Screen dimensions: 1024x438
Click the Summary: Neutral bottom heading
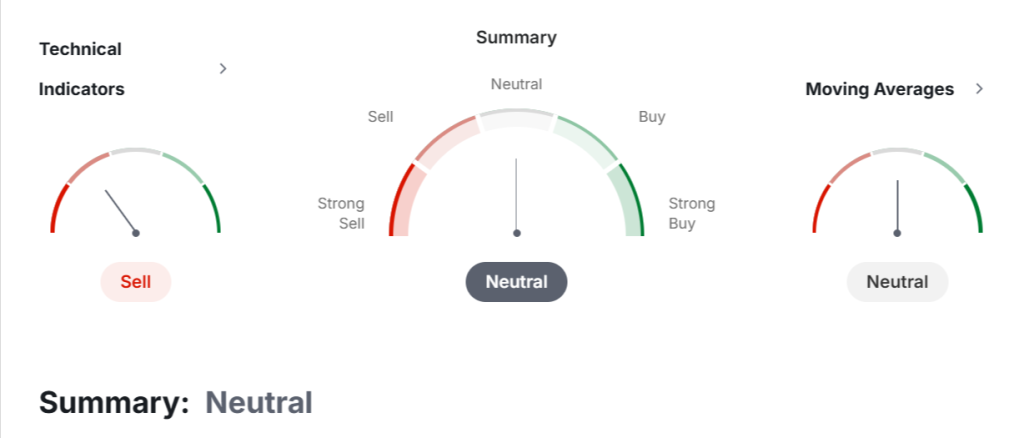[176, 403]
